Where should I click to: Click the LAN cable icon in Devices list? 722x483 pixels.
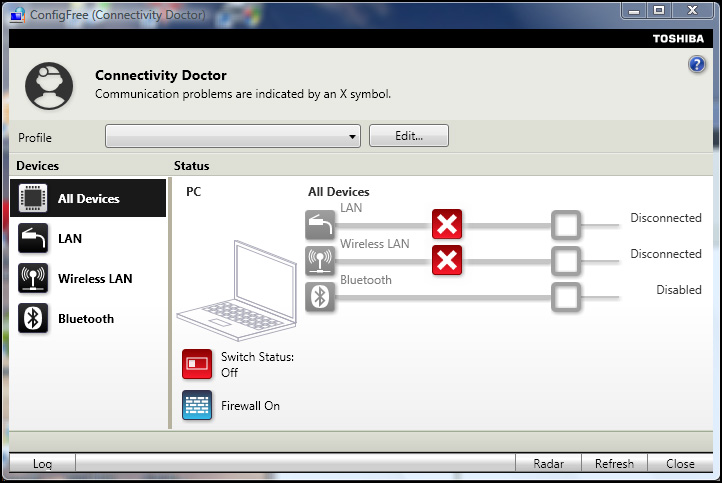point(33,238)
